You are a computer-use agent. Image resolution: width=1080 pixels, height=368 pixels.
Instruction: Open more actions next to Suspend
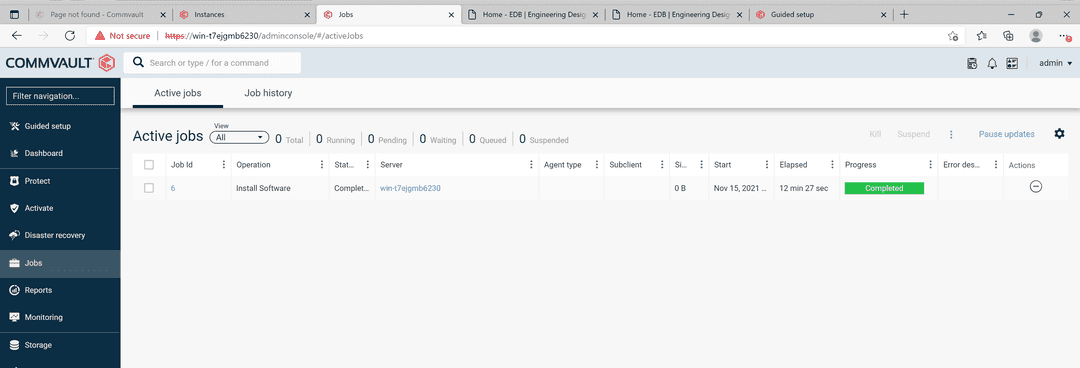coord(951,134)
